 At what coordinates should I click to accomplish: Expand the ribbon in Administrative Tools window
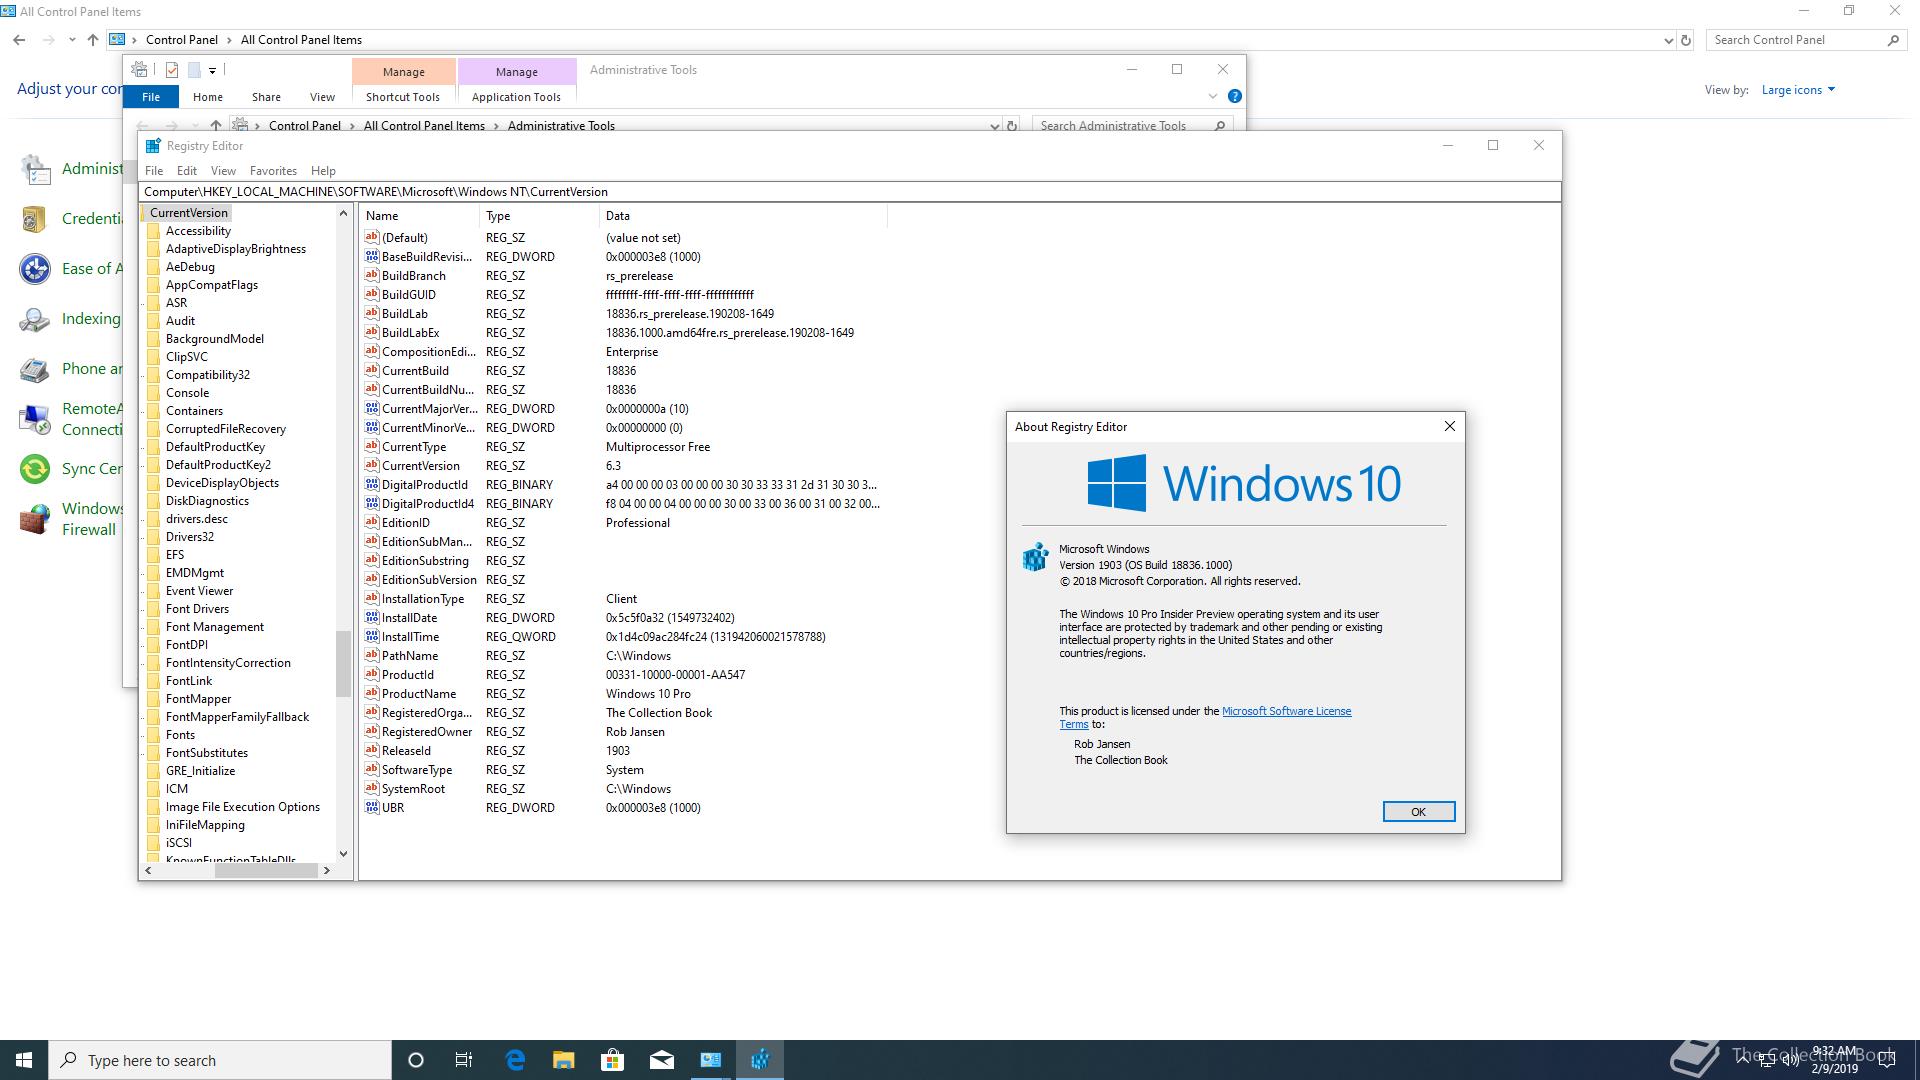point(1213,96)
